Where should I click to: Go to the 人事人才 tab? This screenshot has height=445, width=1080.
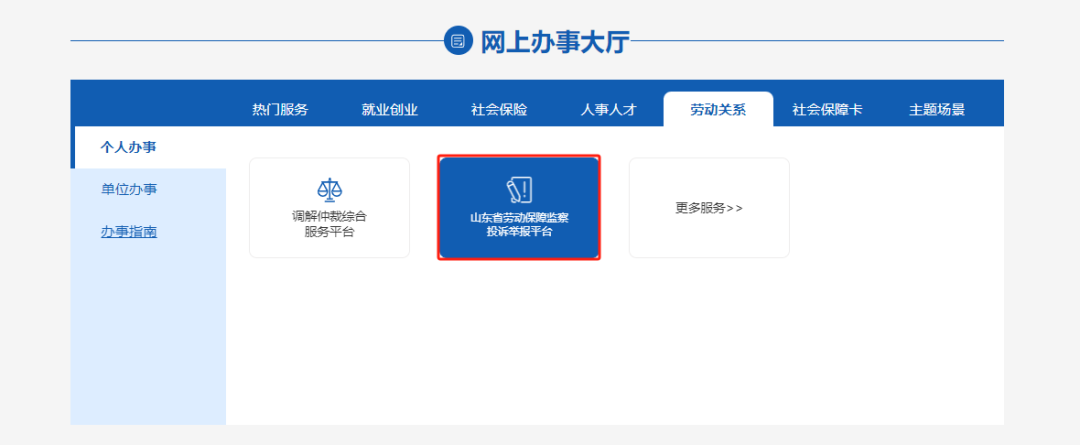[608, 110]
